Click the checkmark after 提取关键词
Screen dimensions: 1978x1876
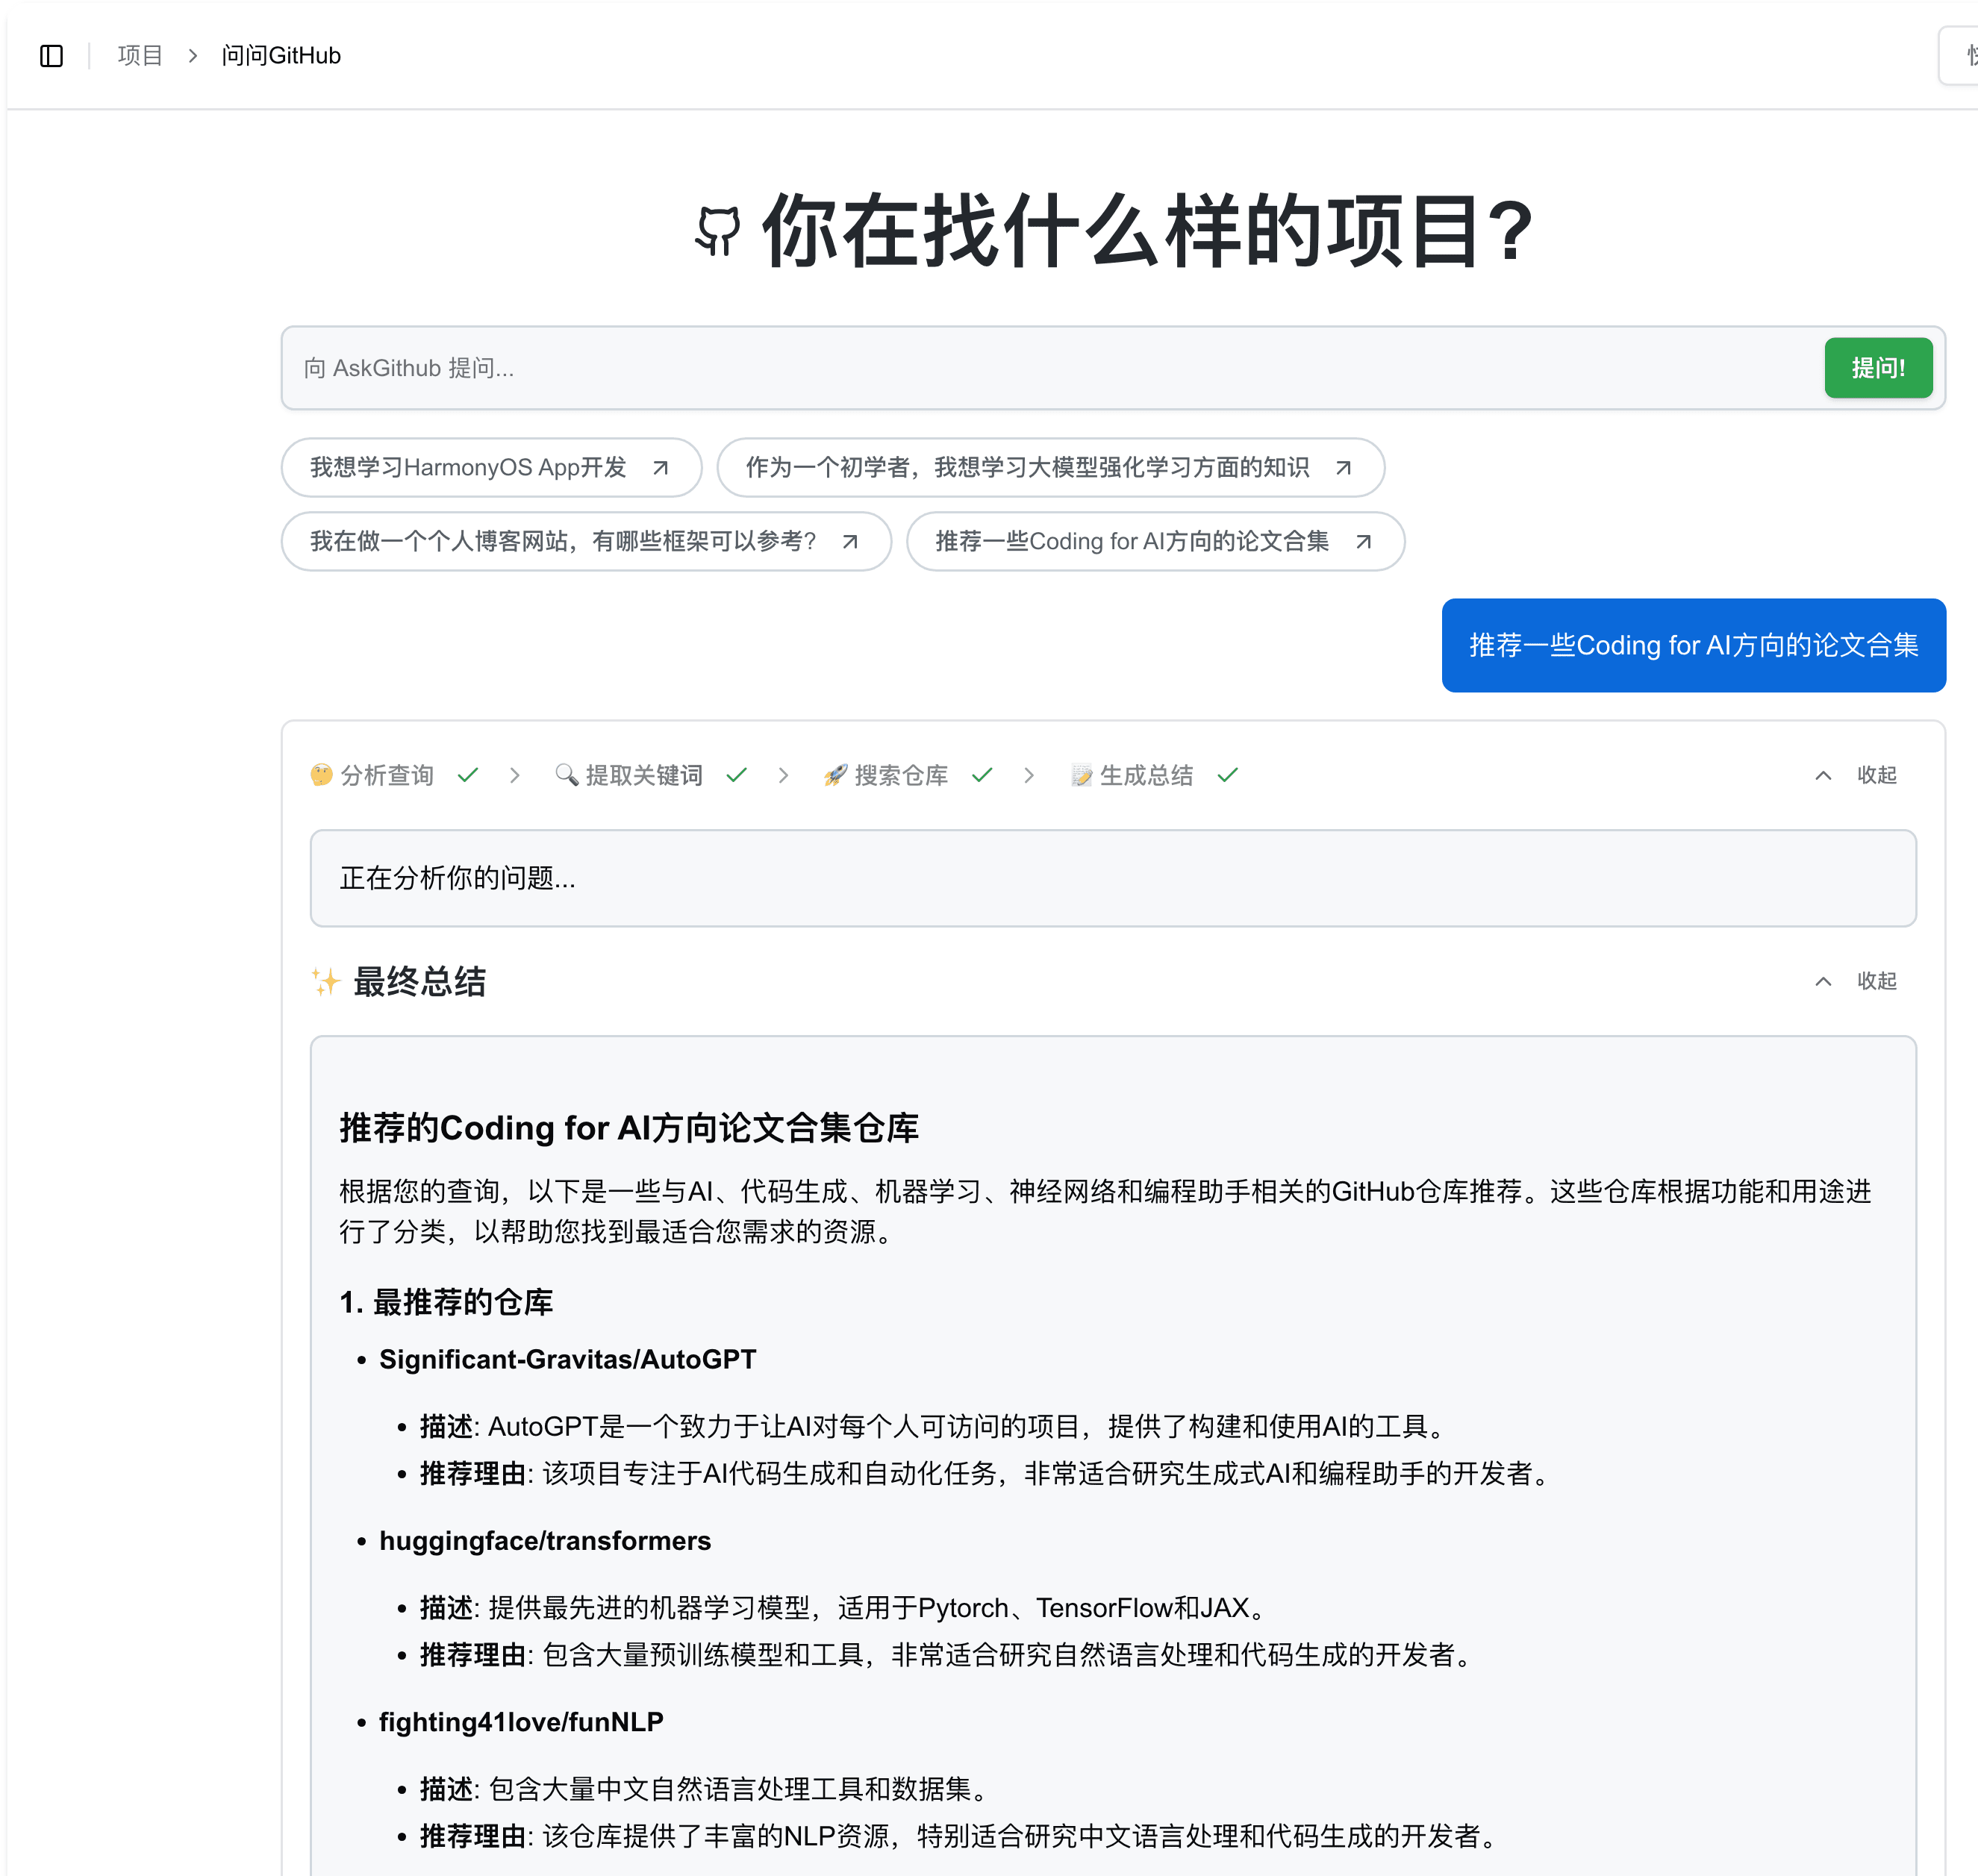[737, 775]
